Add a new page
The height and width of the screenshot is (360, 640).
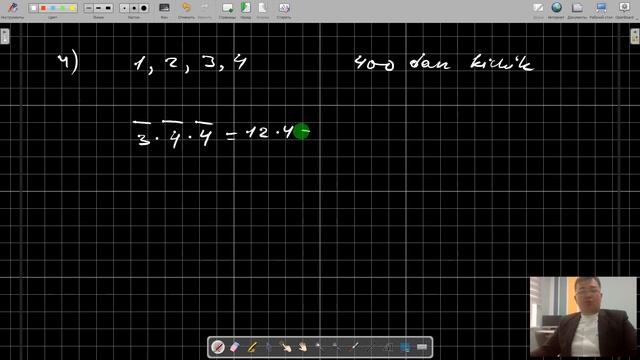point(227,8)
